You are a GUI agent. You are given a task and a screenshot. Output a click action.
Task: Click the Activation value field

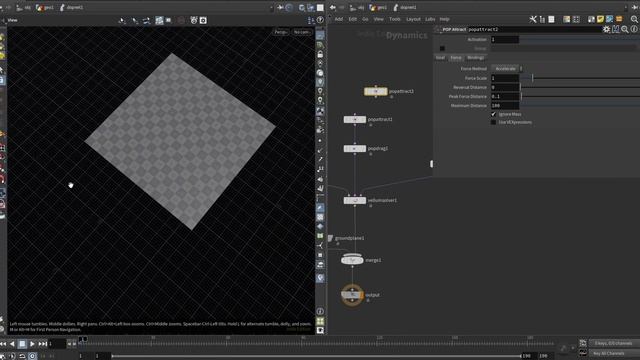[x=505, y=40]
